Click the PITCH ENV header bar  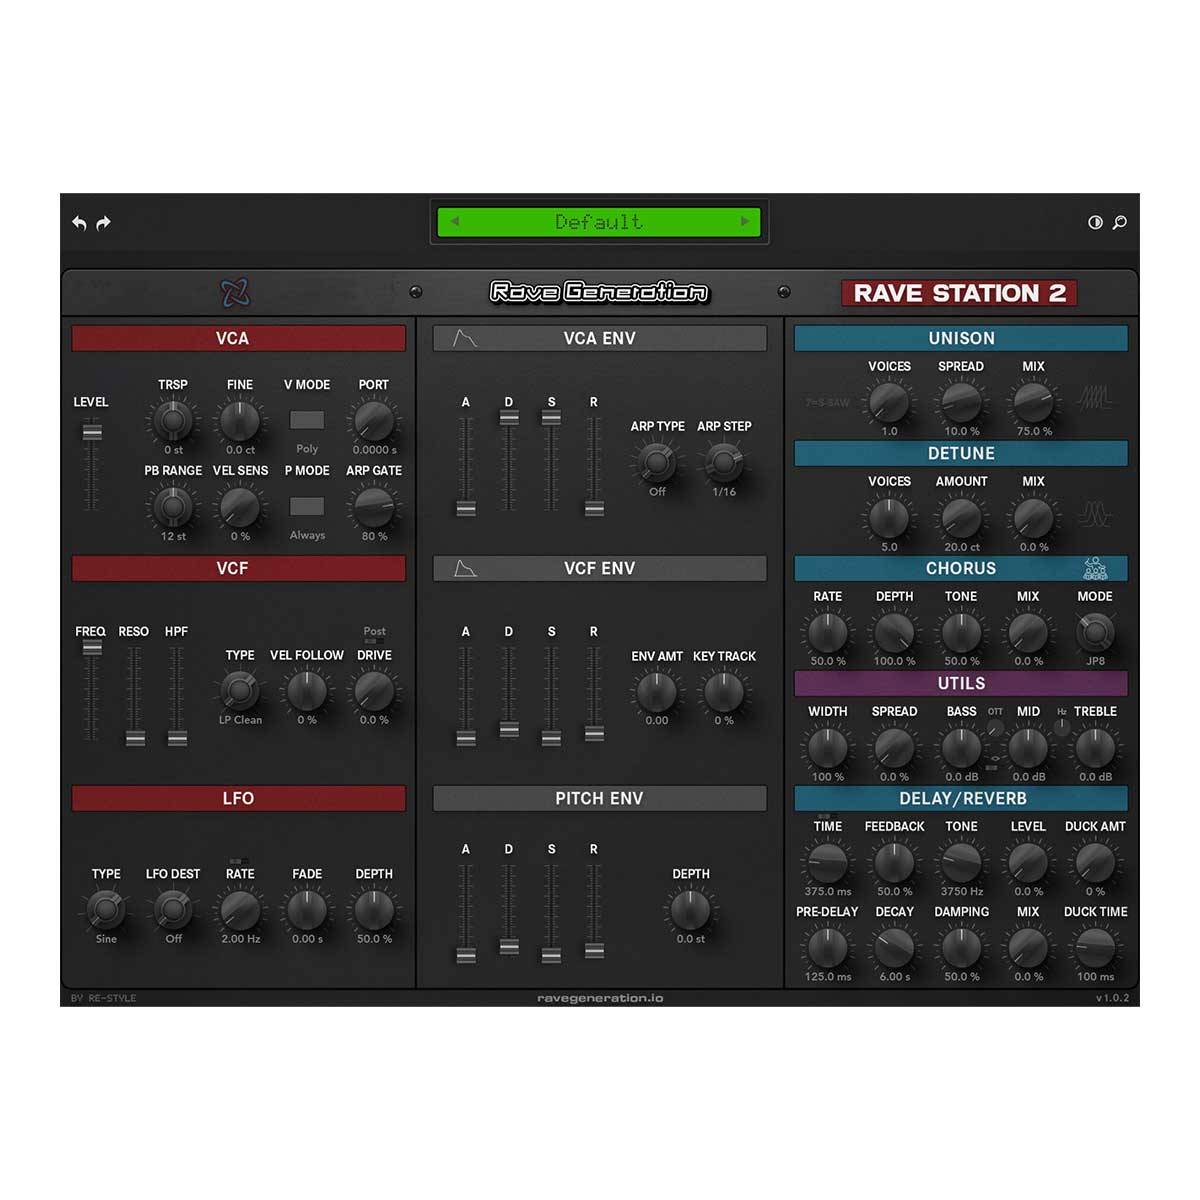[600, 798]
